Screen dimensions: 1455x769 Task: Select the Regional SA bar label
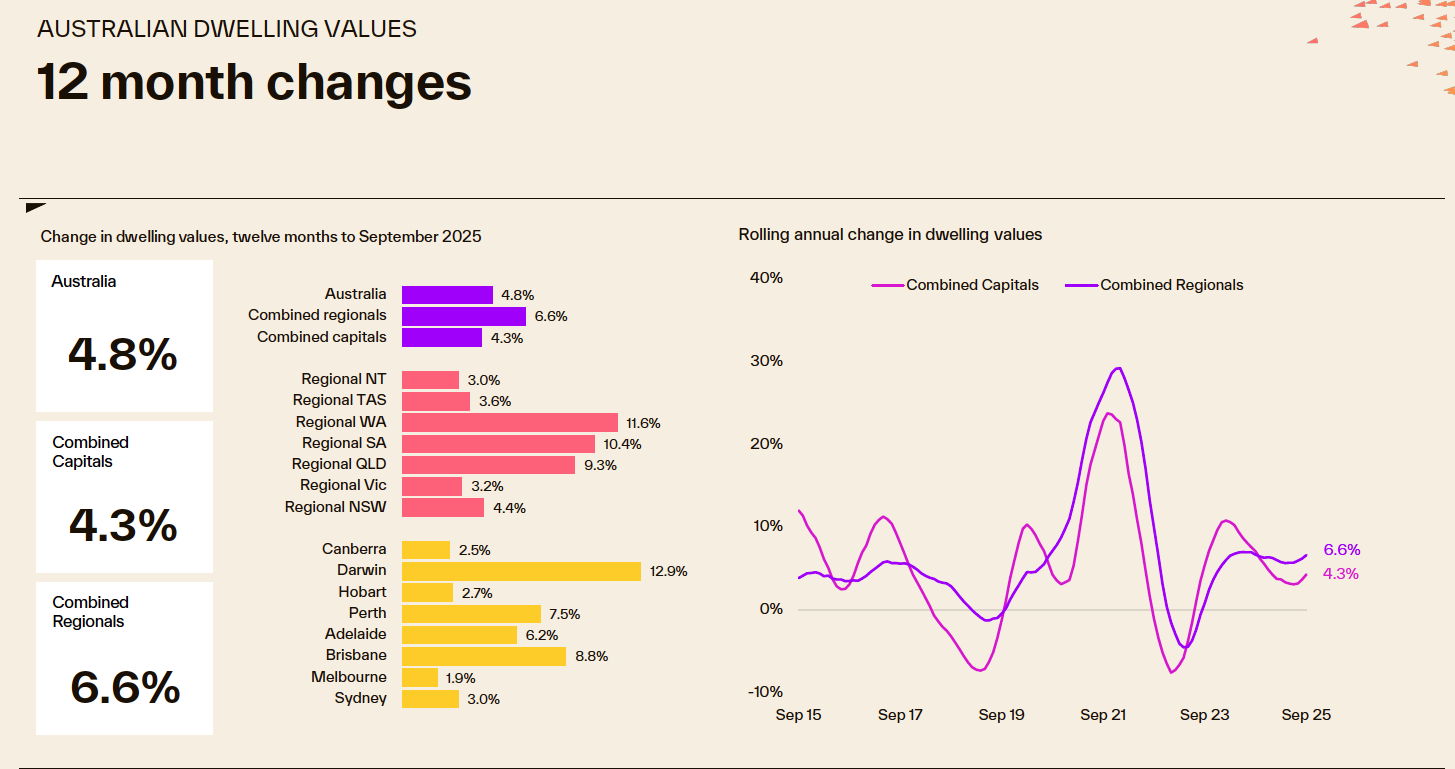pyautogui.click(x=344, y=443)
